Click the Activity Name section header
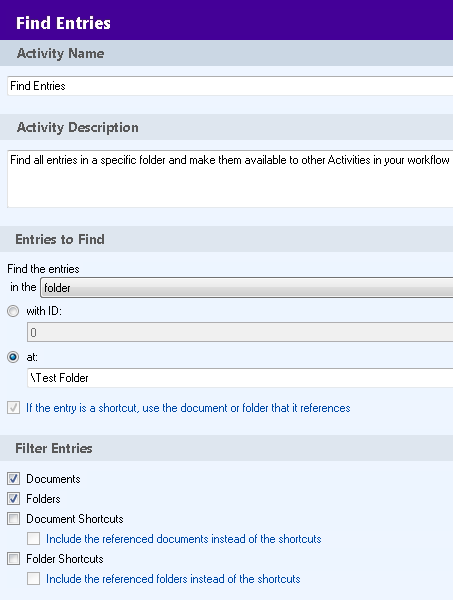 click(x=226, y=53)
